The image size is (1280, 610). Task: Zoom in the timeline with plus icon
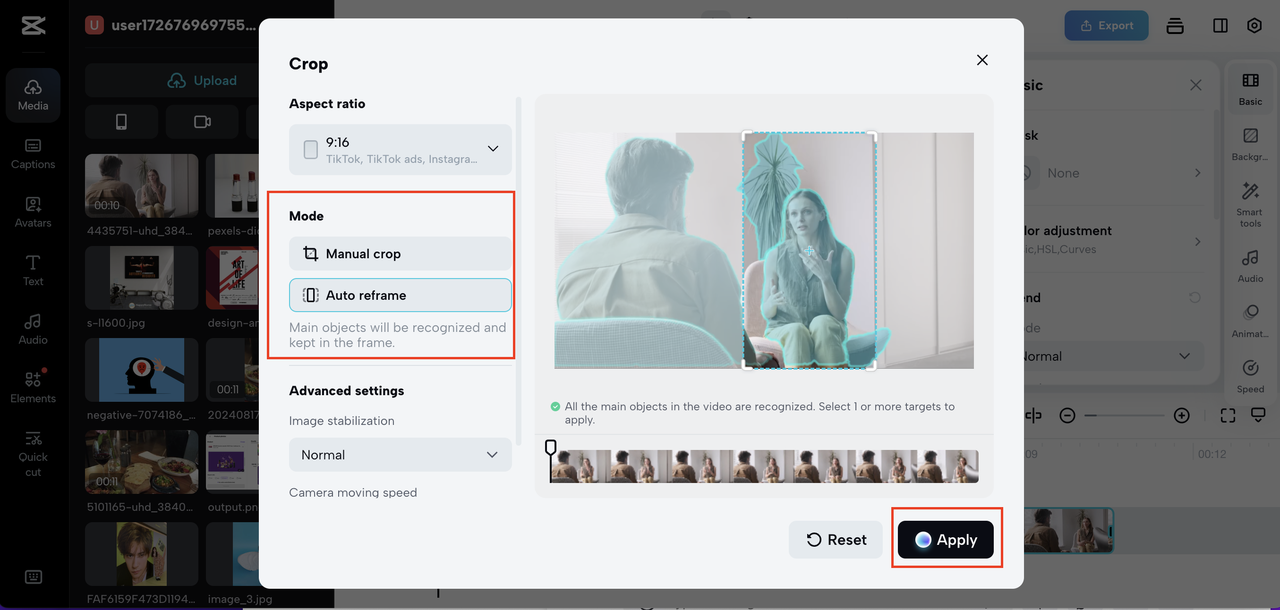pyautogui.click(x=1181, y=415)
